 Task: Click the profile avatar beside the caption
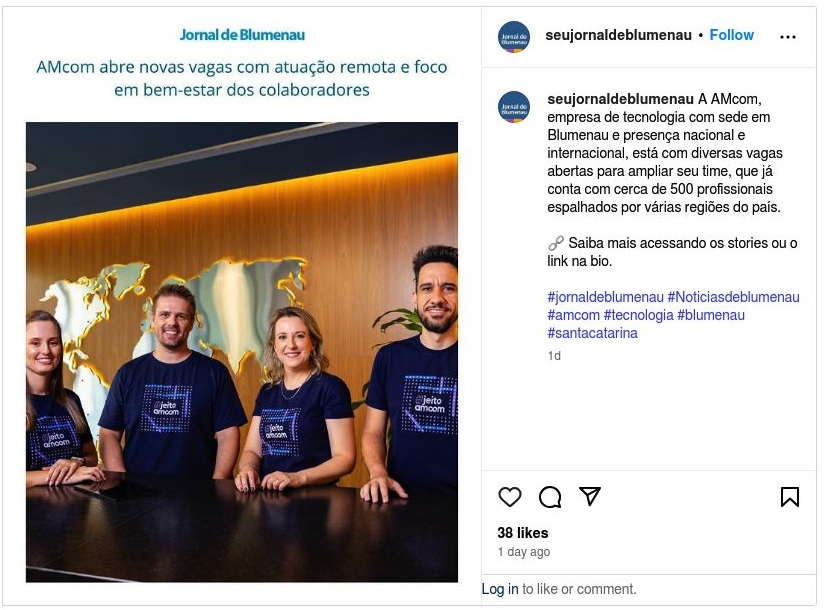tap(514, 107)
